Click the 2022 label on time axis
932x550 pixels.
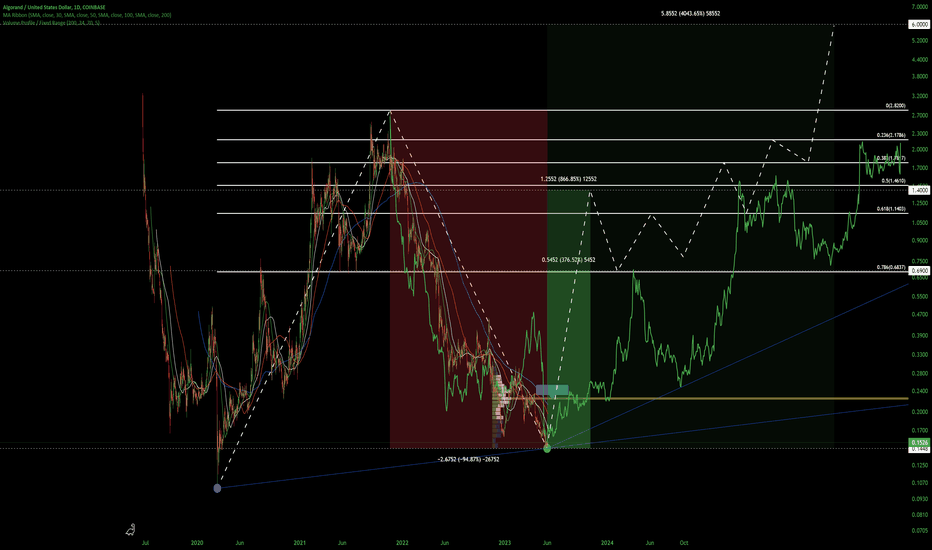402,543
